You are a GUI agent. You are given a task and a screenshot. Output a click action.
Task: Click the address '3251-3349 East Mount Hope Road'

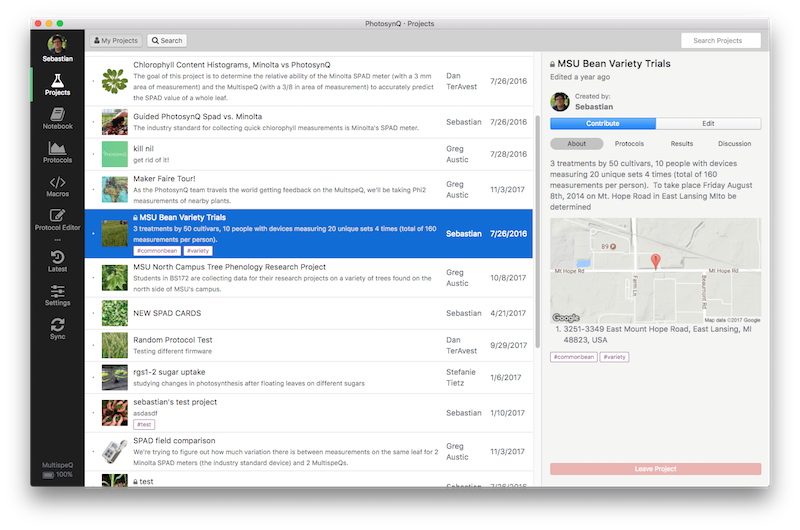tap(658, 335)
